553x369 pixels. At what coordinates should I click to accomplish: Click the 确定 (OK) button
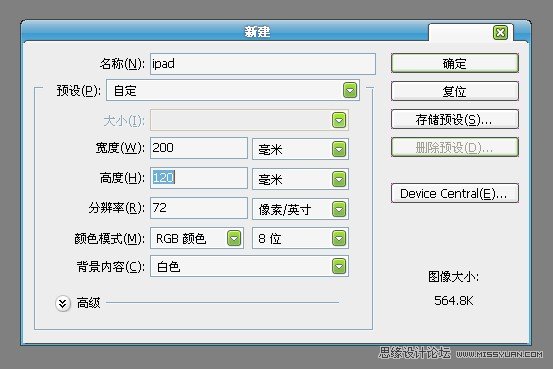coord(455,63)
